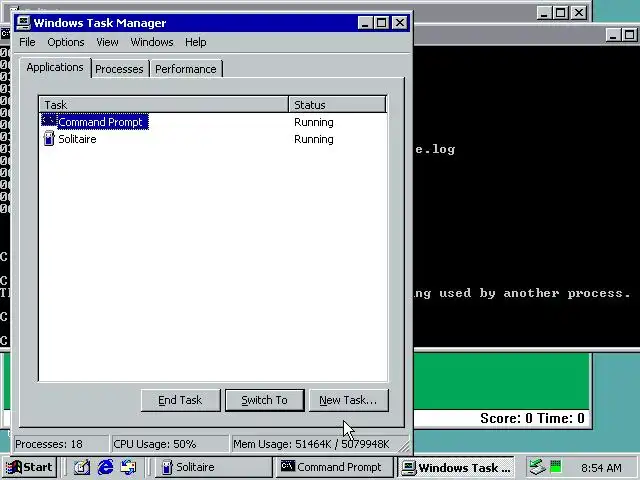
Task: Open the Windows menu
Action: point(152,42)
